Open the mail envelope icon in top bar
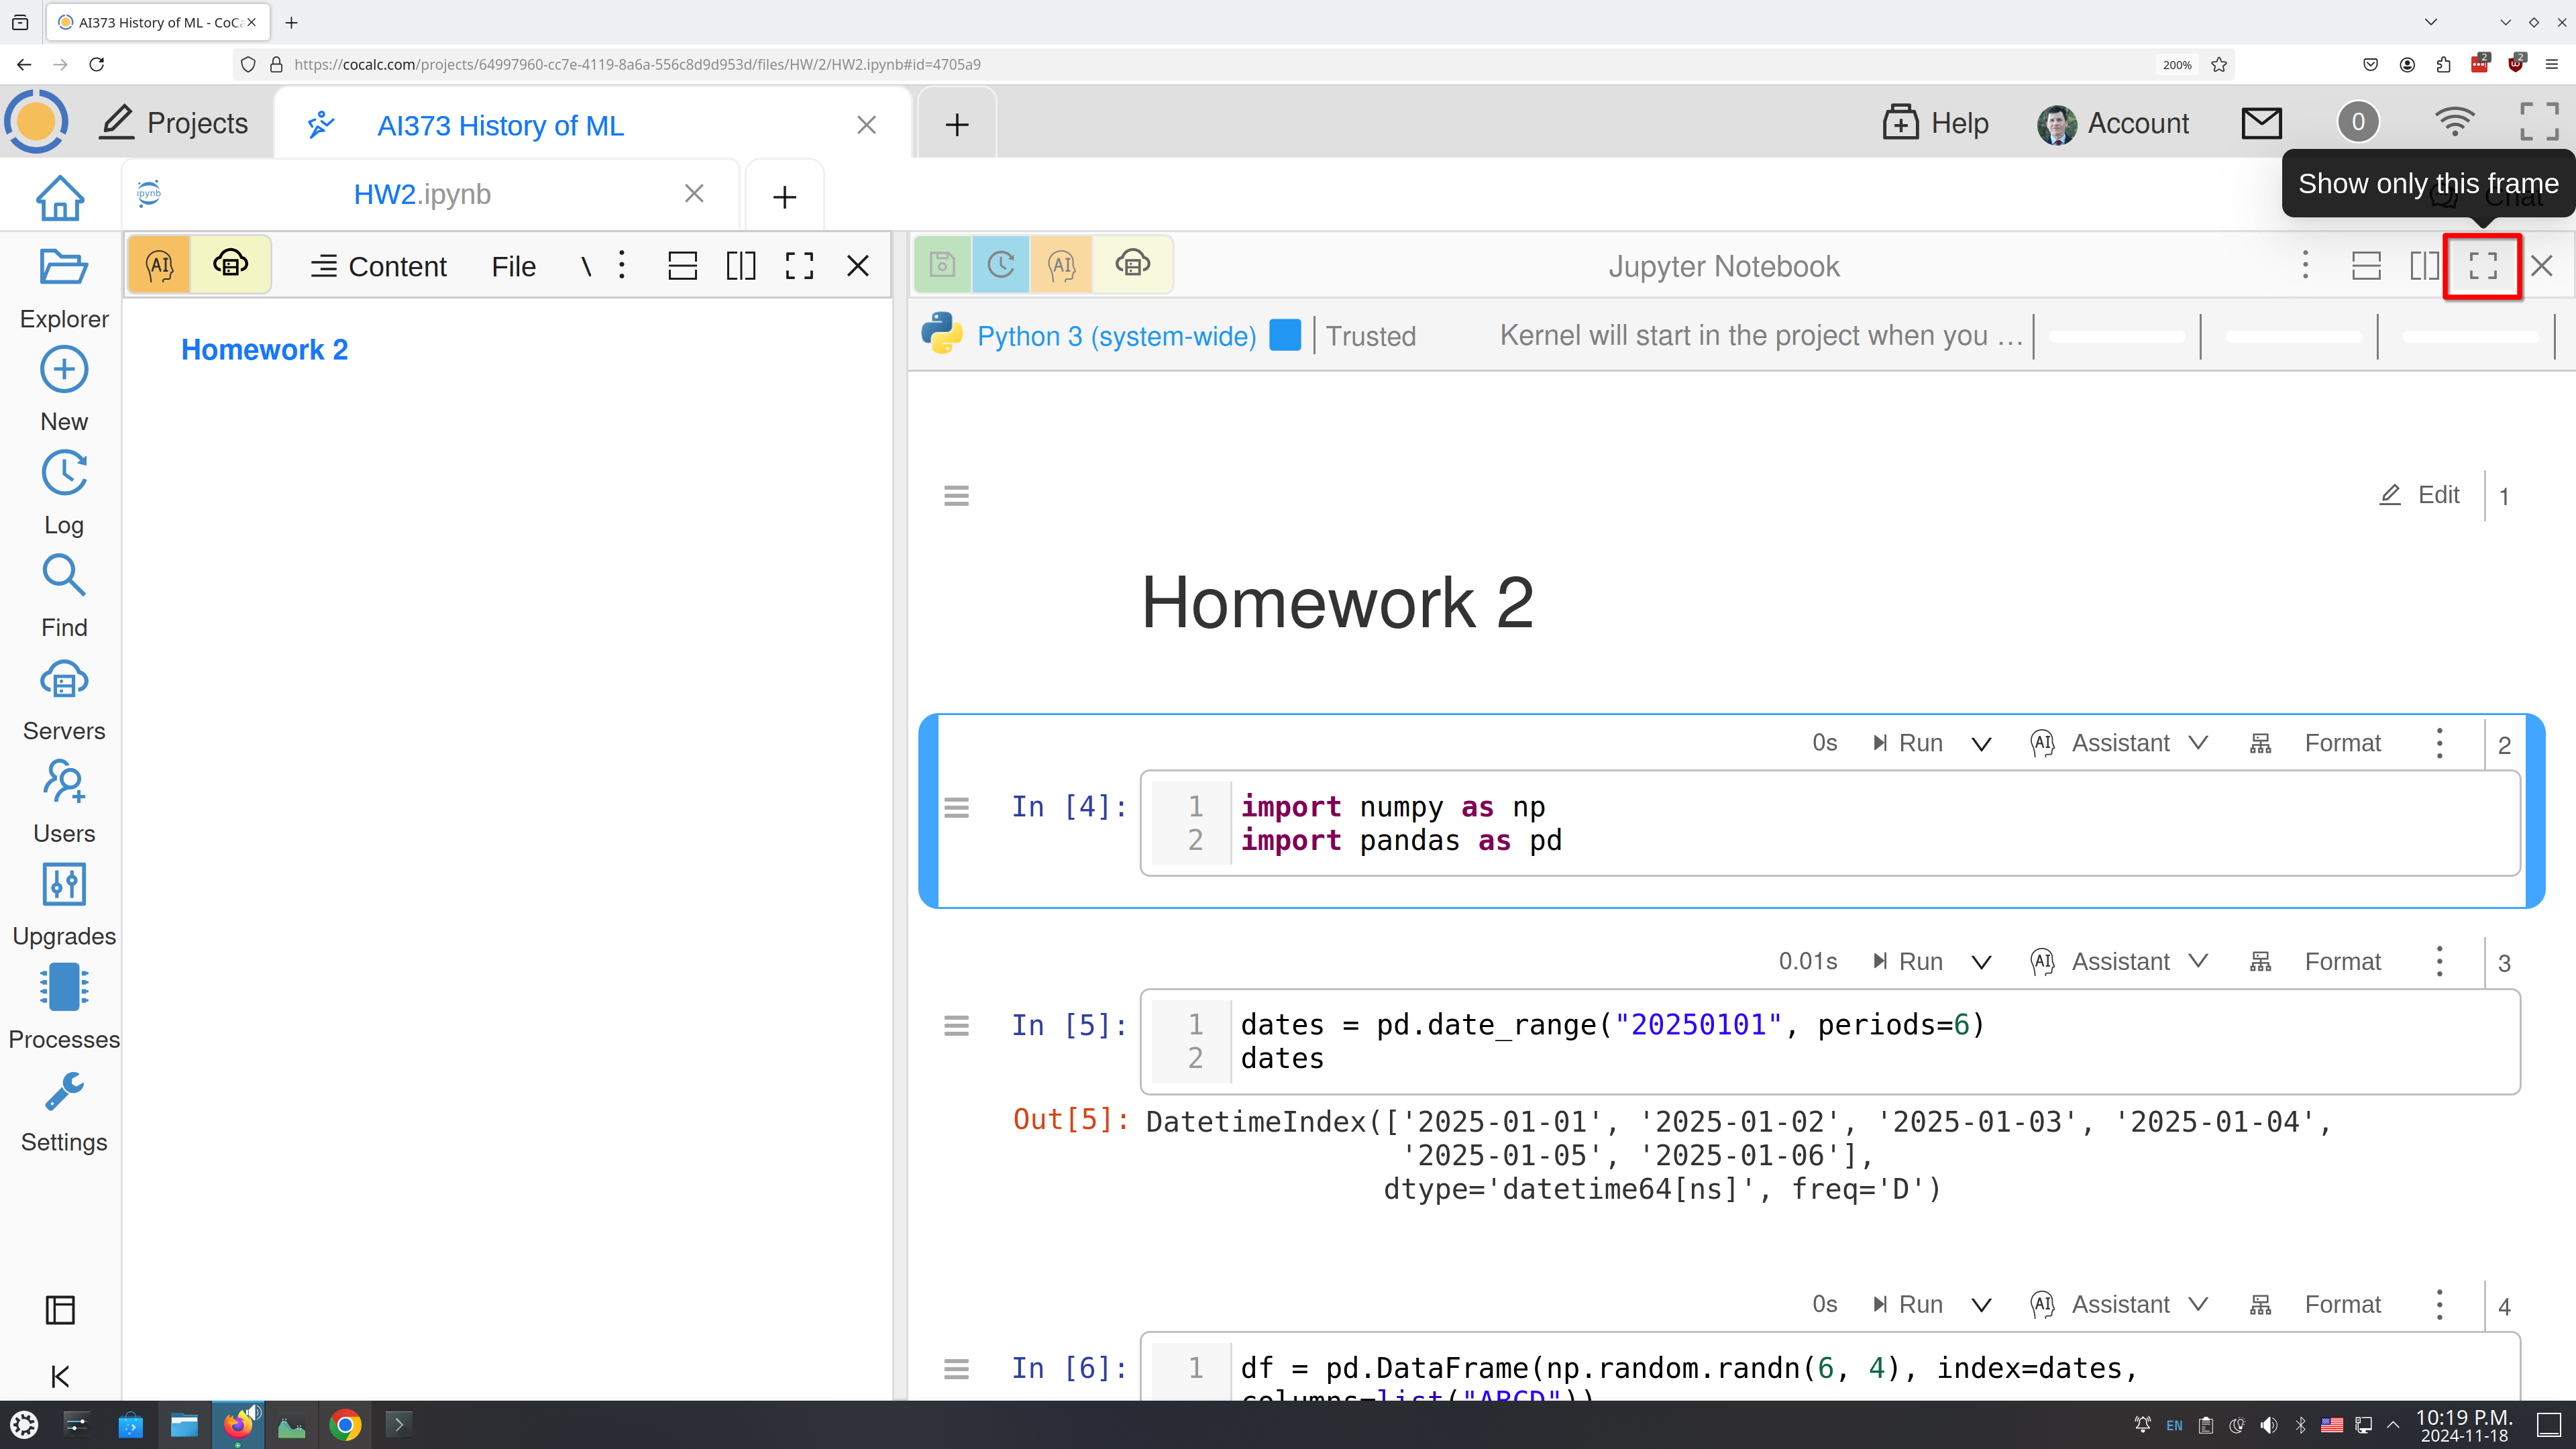Screen dimensions: 2576x1449 point(2261,123)
